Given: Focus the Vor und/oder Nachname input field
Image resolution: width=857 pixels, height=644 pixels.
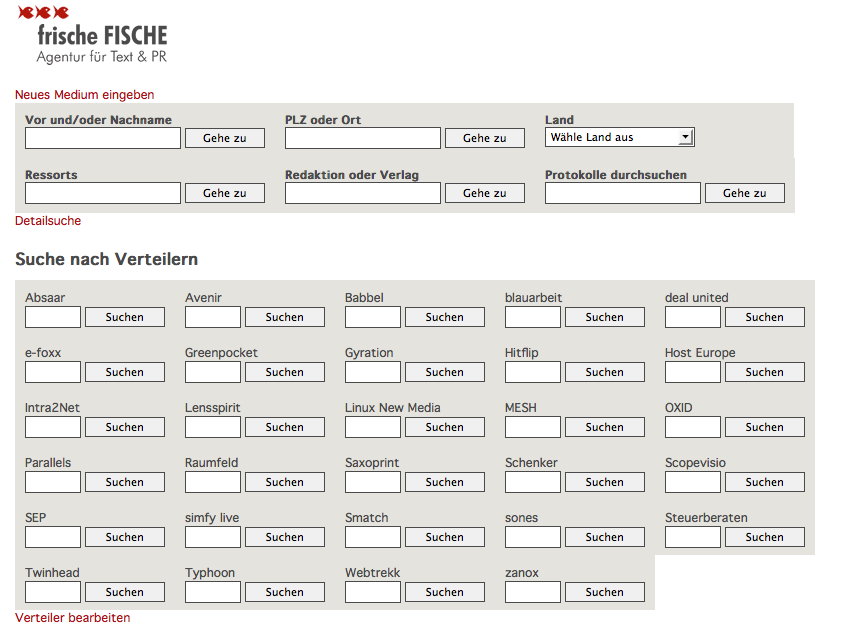Looking at the screenshot, I should click(103, 138).
